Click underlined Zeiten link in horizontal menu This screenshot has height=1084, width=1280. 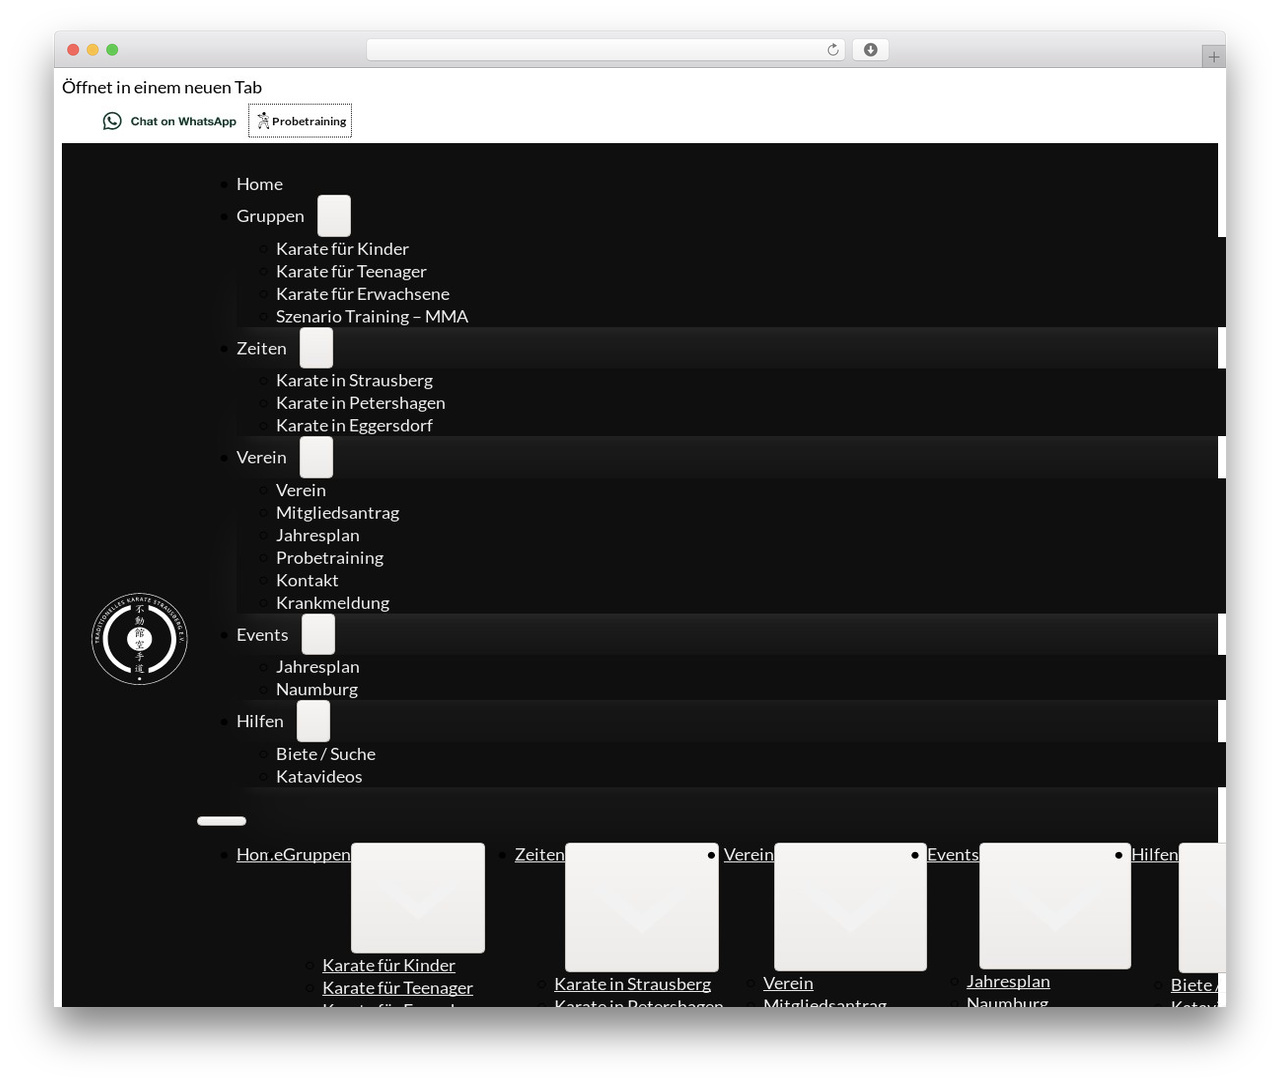tap(540, 854)
